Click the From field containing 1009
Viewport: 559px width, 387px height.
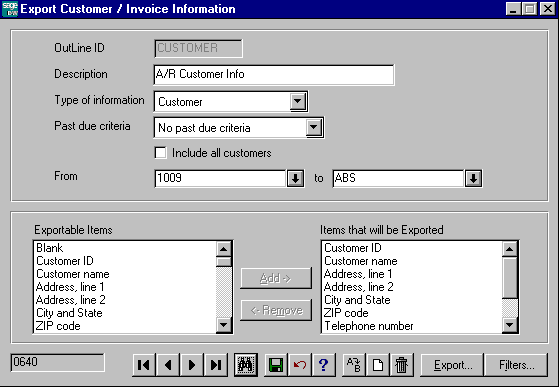pyautogui.click(x=220, y=178)
